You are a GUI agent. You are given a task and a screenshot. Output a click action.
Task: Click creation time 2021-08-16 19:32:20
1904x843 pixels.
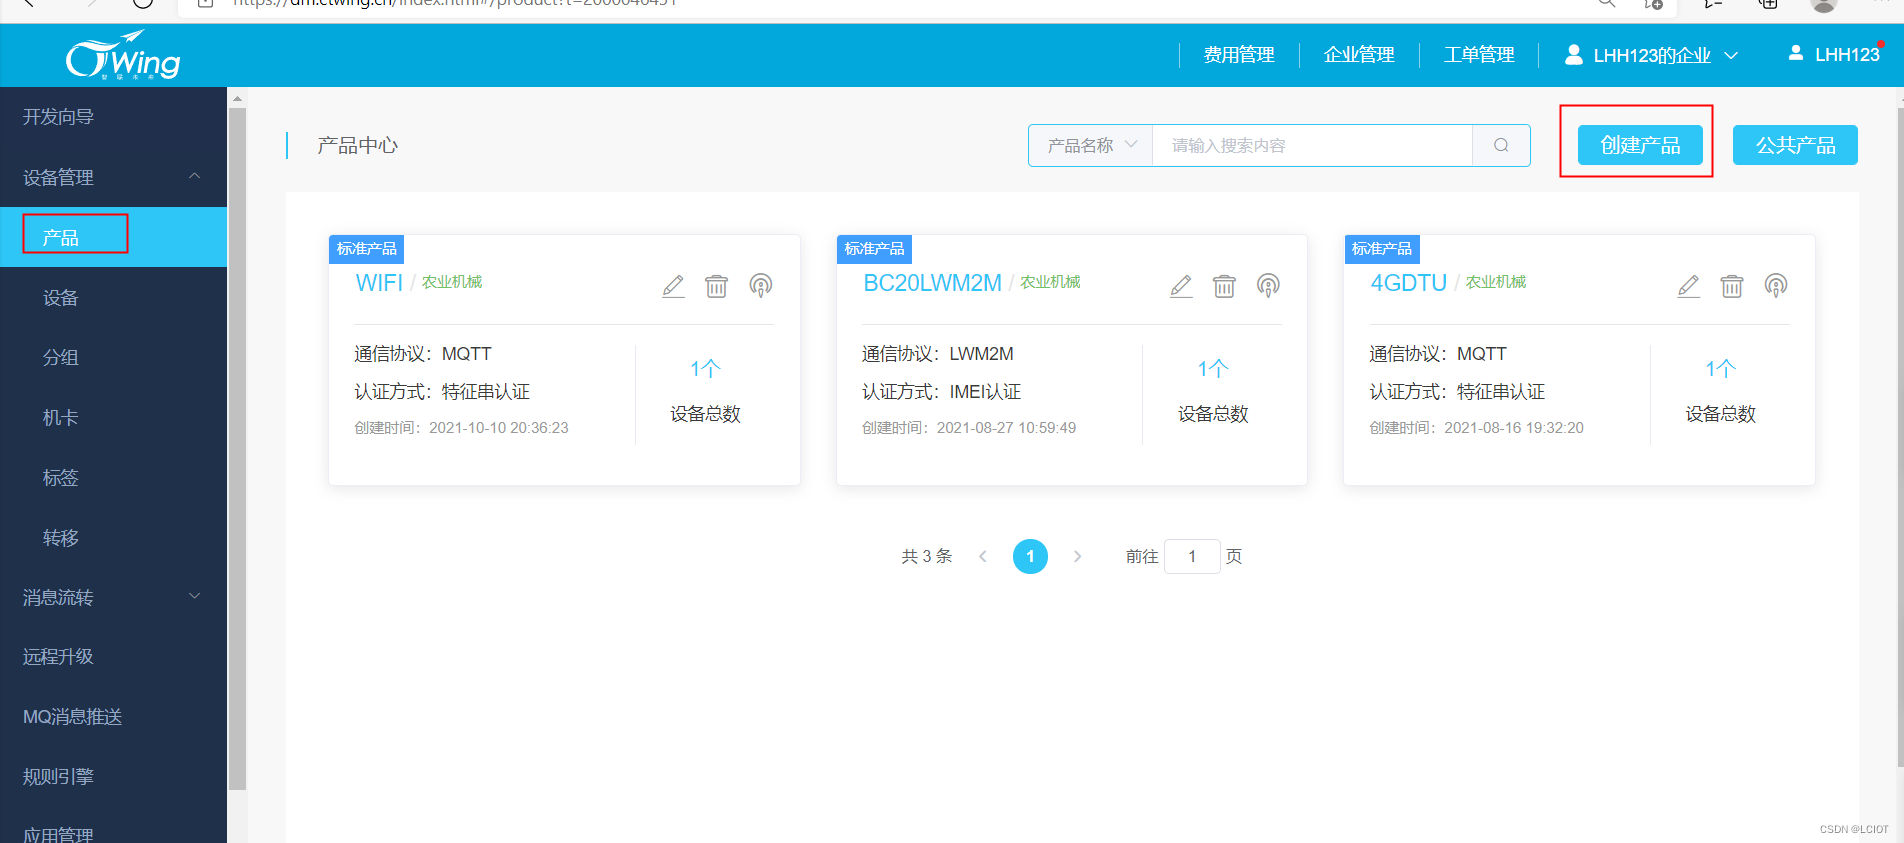(x=1514, y=428)
